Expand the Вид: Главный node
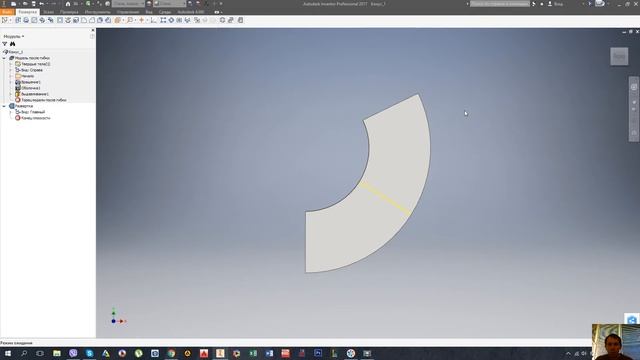This screenshot has height=360, width=640. coord(11,112)
